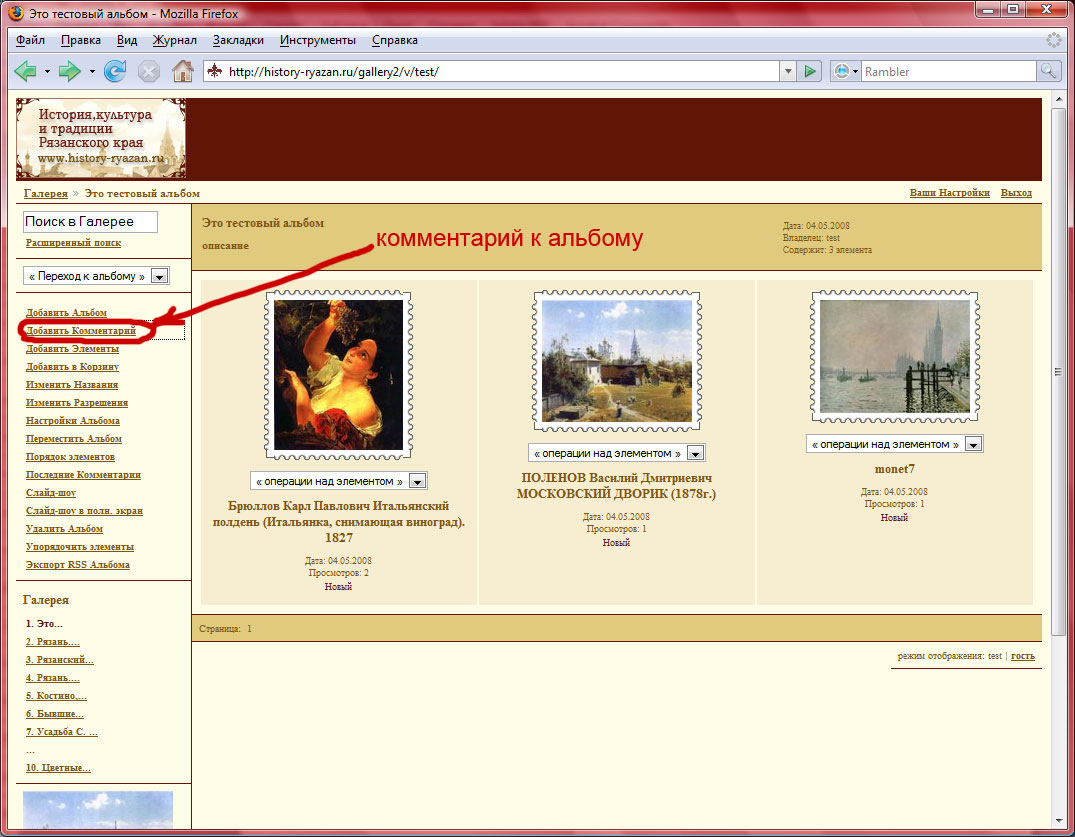Open the Журнал menu
This screenshot has width=1075, height=837.
click(175, 40)
